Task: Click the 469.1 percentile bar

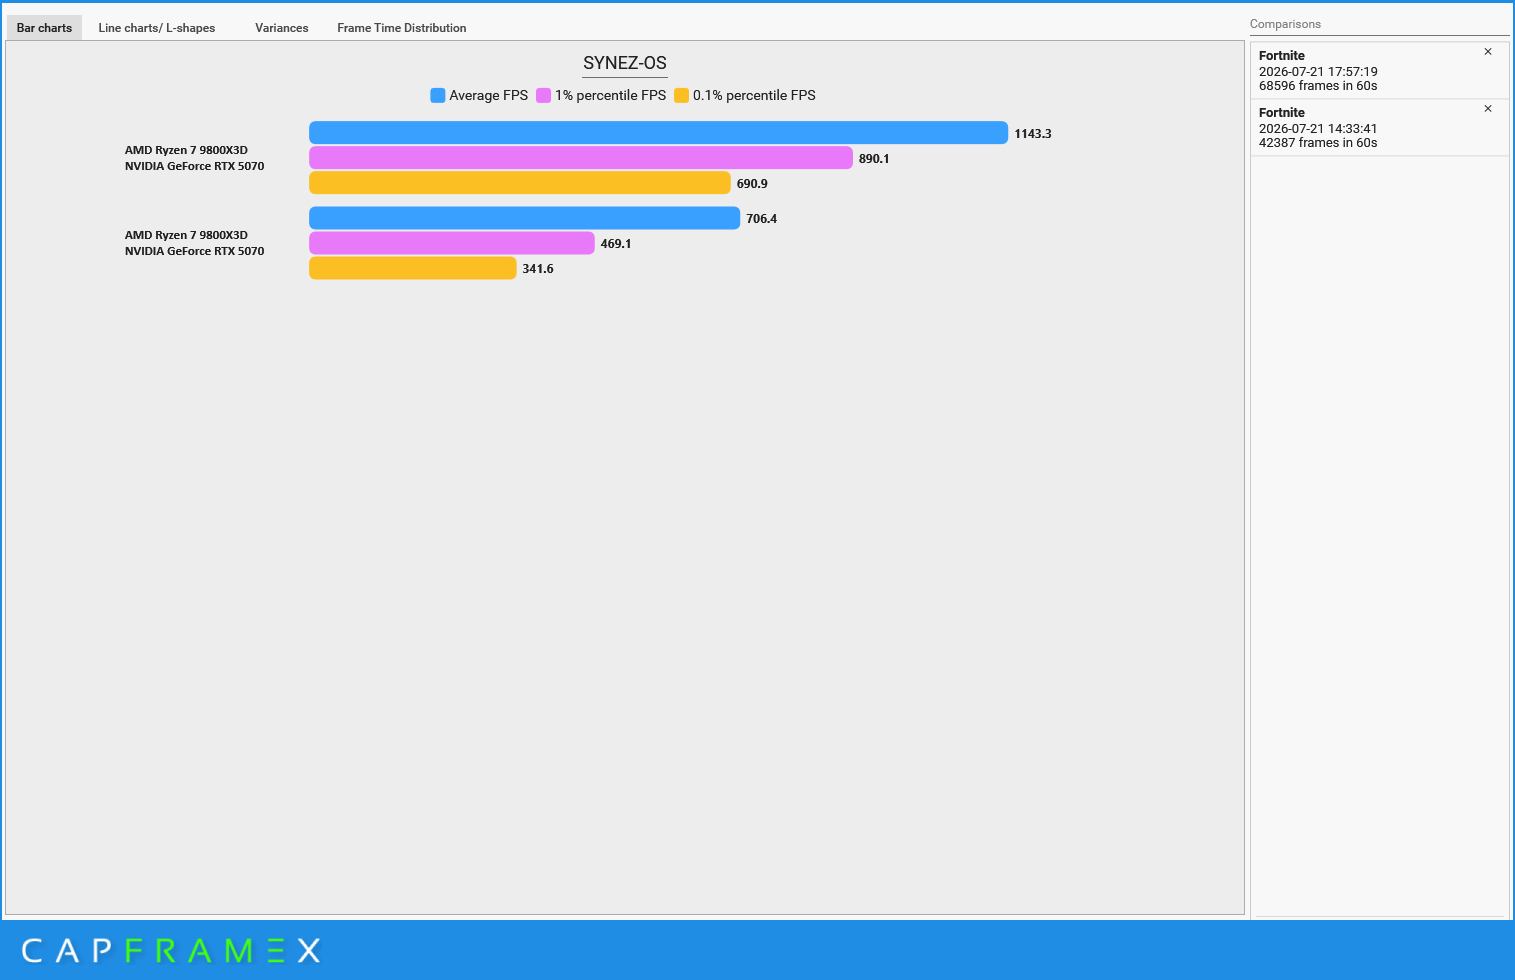Action: [452, 243]
